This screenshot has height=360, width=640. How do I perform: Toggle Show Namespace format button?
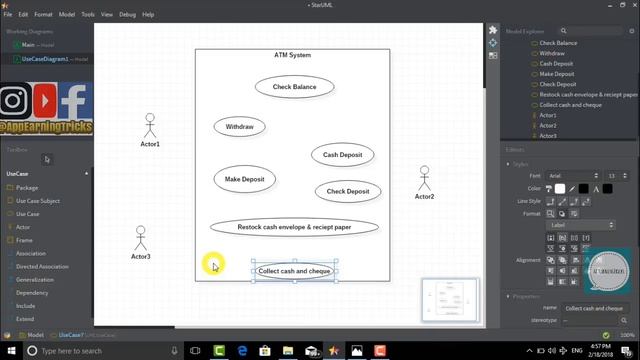[562, 238]
